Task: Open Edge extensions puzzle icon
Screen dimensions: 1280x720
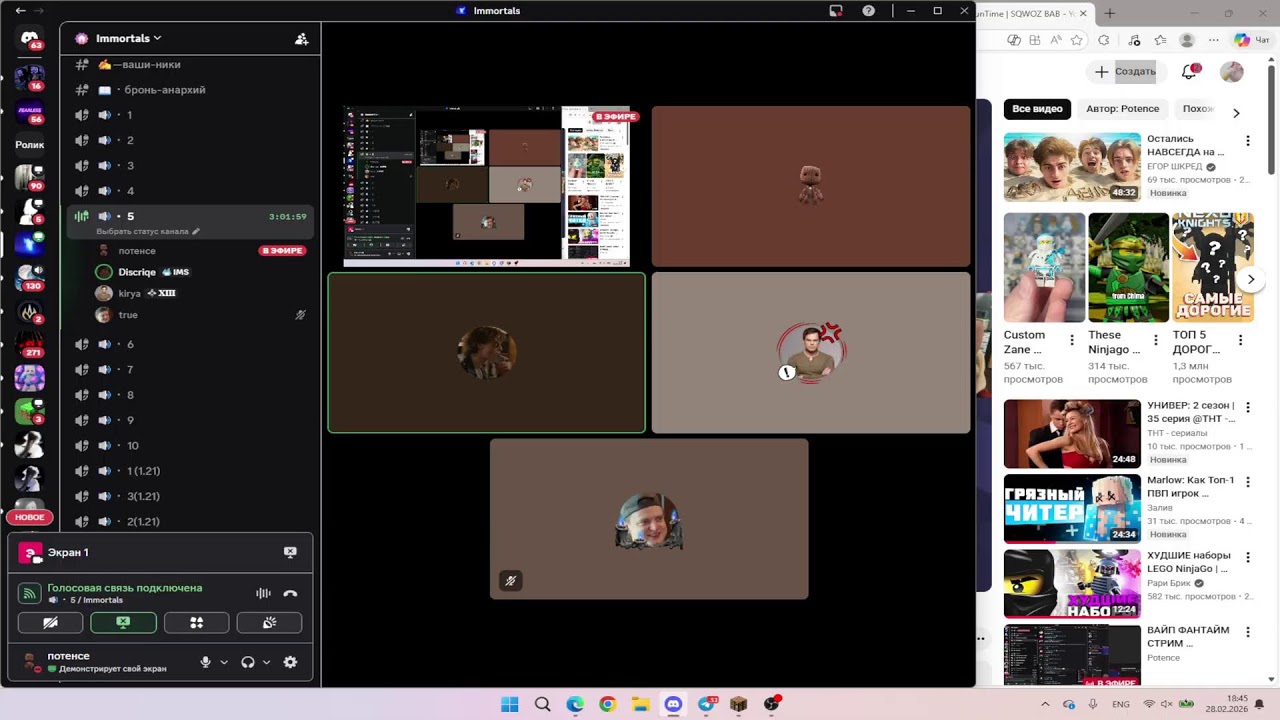Action: coord(1104,40)
